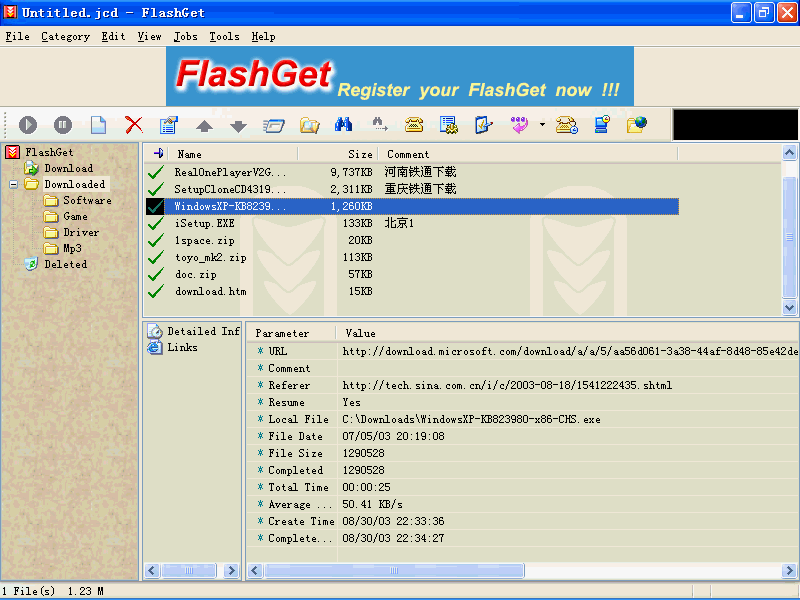Image resolution: width=800 pixels, height=600 pixels.
Task: Click the telephone-with-clock Schedule icon
Action: point(566,125)
